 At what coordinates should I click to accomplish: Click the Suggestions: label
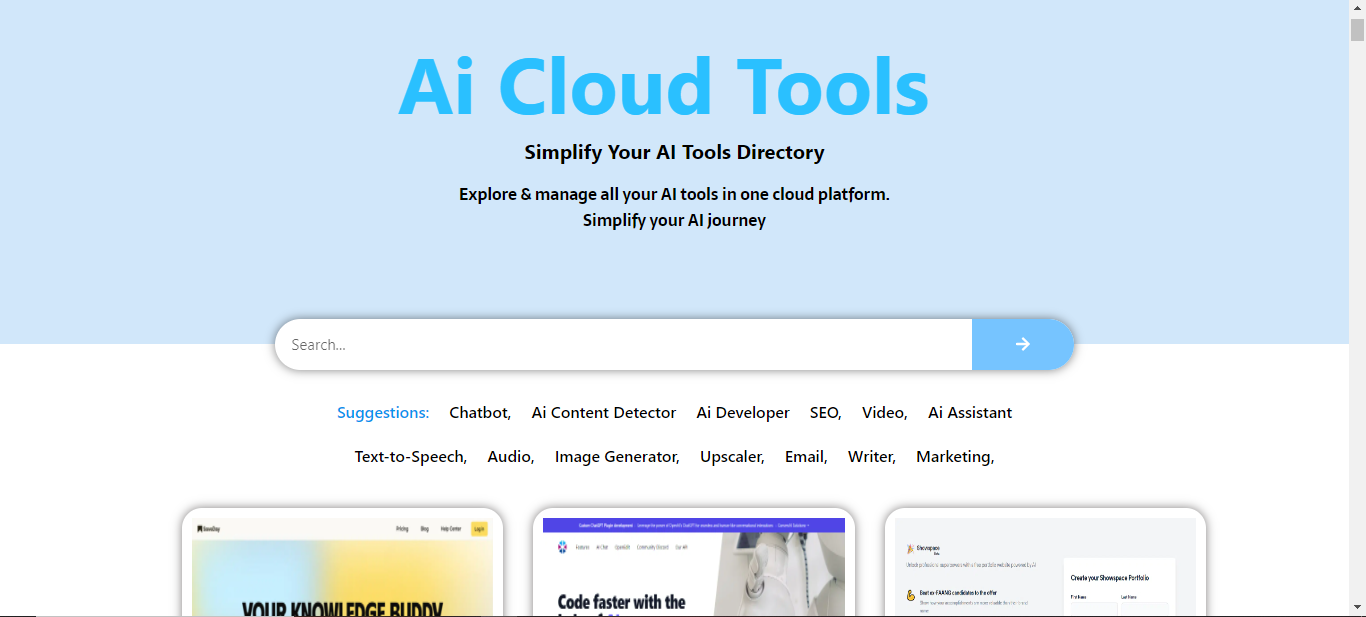click(383, 413)
